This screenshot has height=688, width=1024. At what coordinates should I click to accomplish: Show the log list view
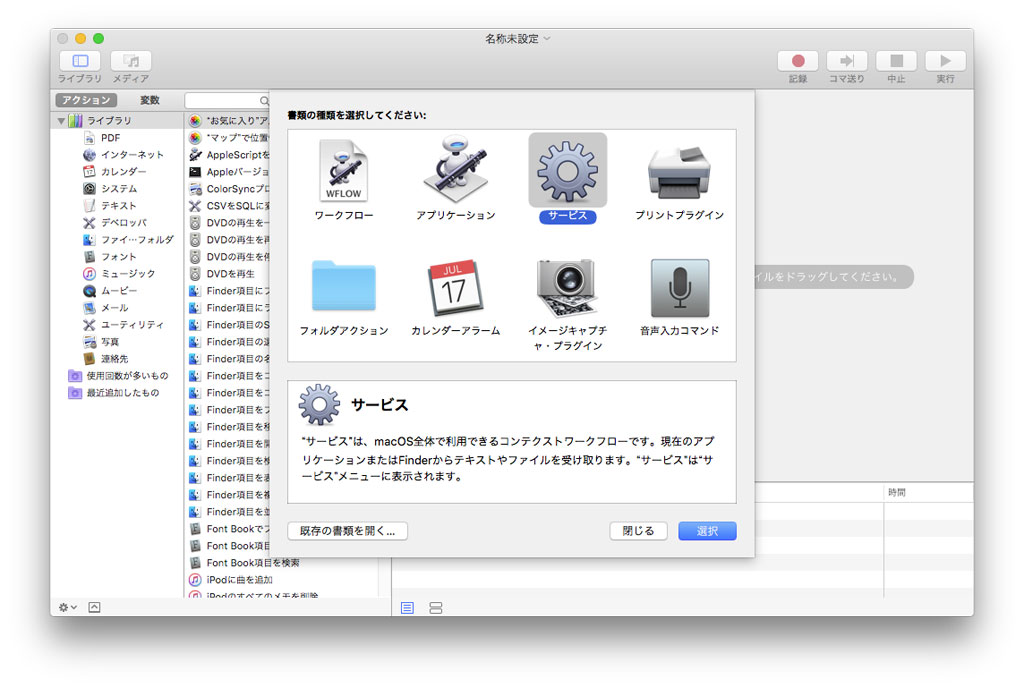[x=408, y=608]
